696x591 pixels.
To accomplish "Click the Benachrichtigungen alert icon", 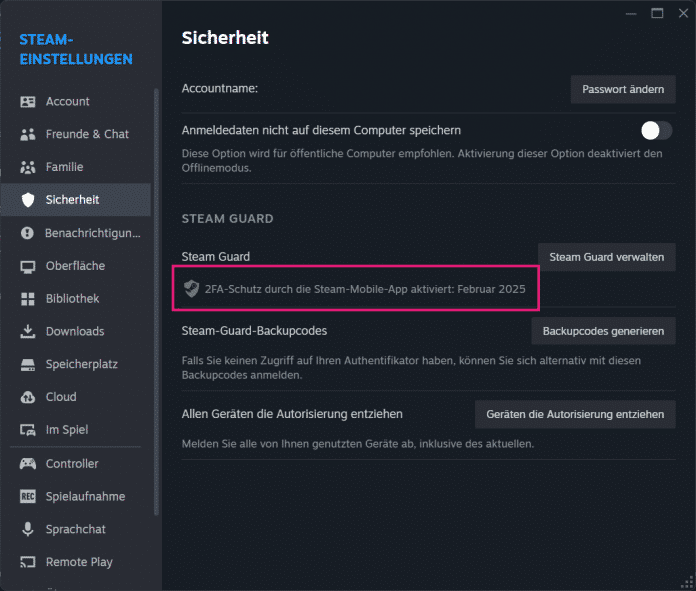I will click(x=28, y=233).
